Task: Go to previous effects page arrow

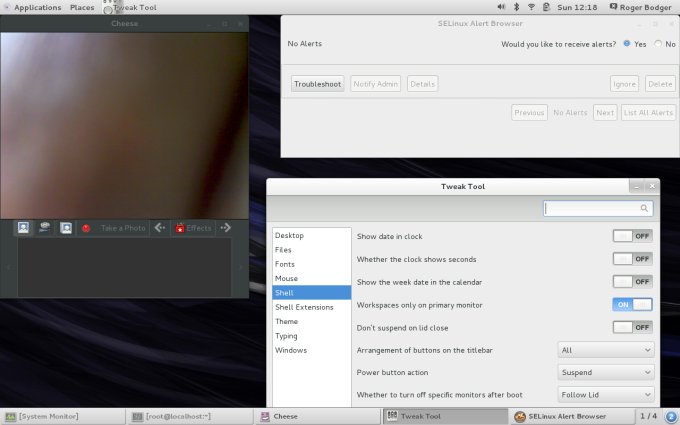Action: coord(160,228)
